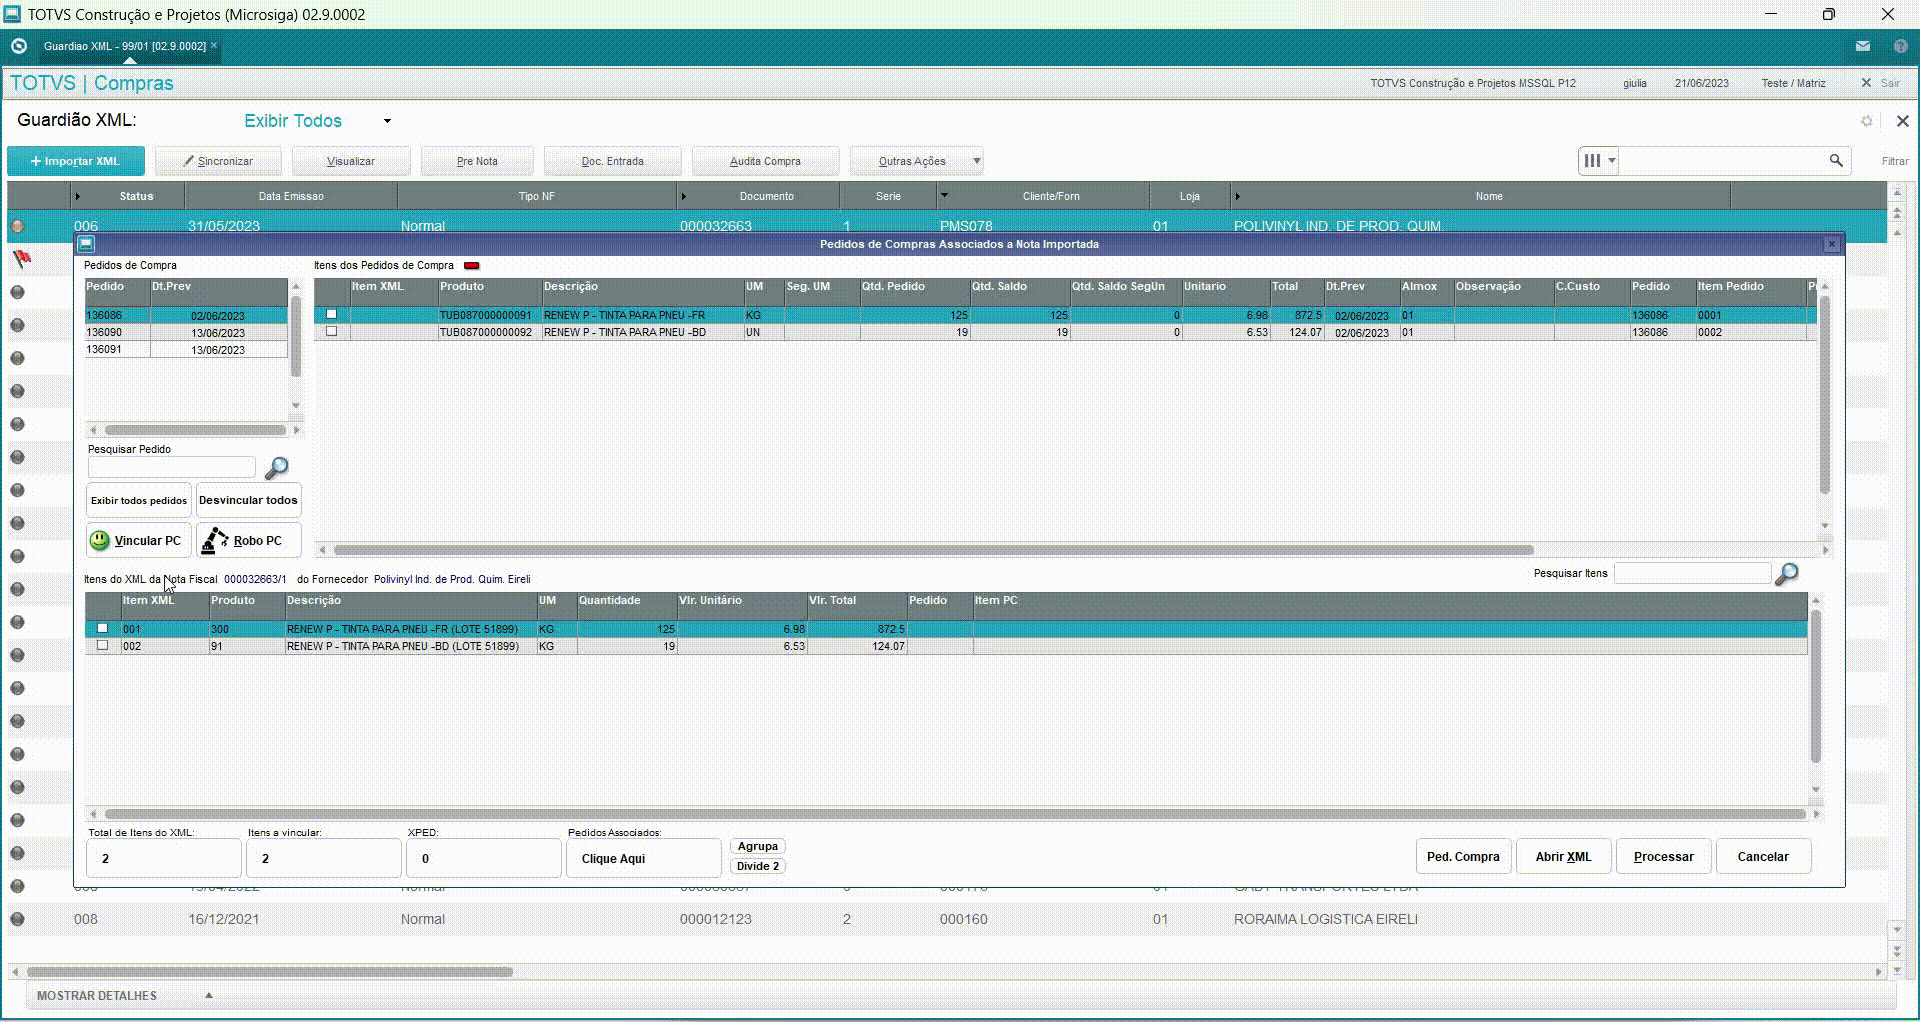Expand MOSTRAR DETALHES panel
The height and width of the screenshot is (1022, 1920).
point(208,996)
